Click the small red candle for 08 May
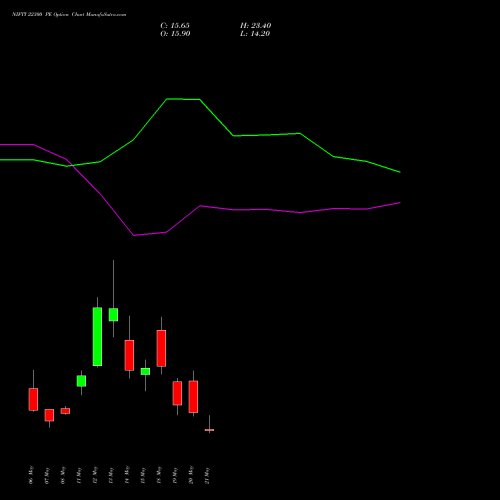500x500 pixels. coord(65,411)
